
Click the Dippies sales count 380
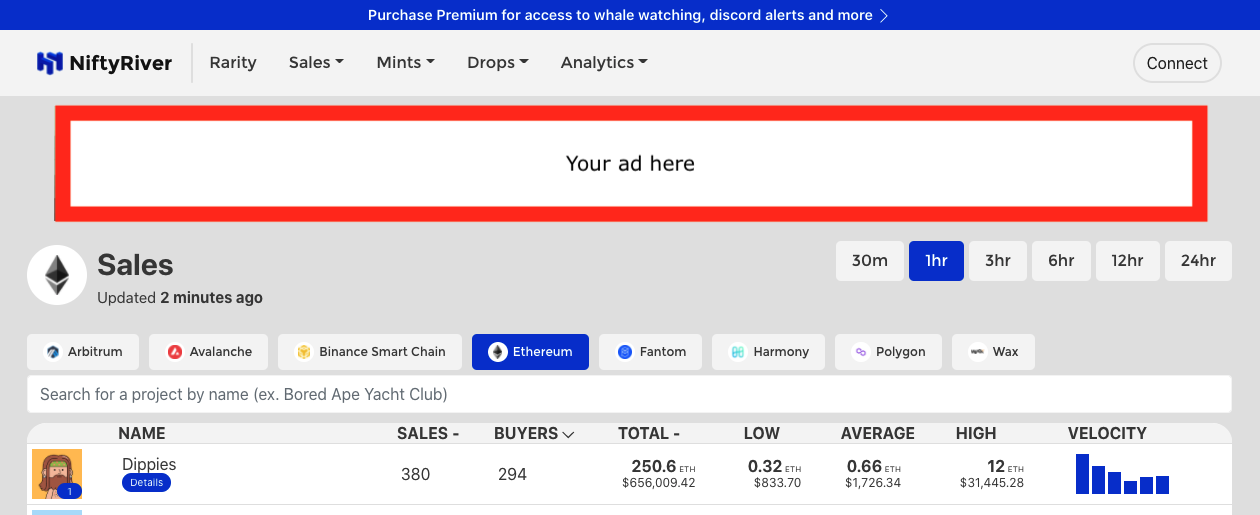pos(415,474)
